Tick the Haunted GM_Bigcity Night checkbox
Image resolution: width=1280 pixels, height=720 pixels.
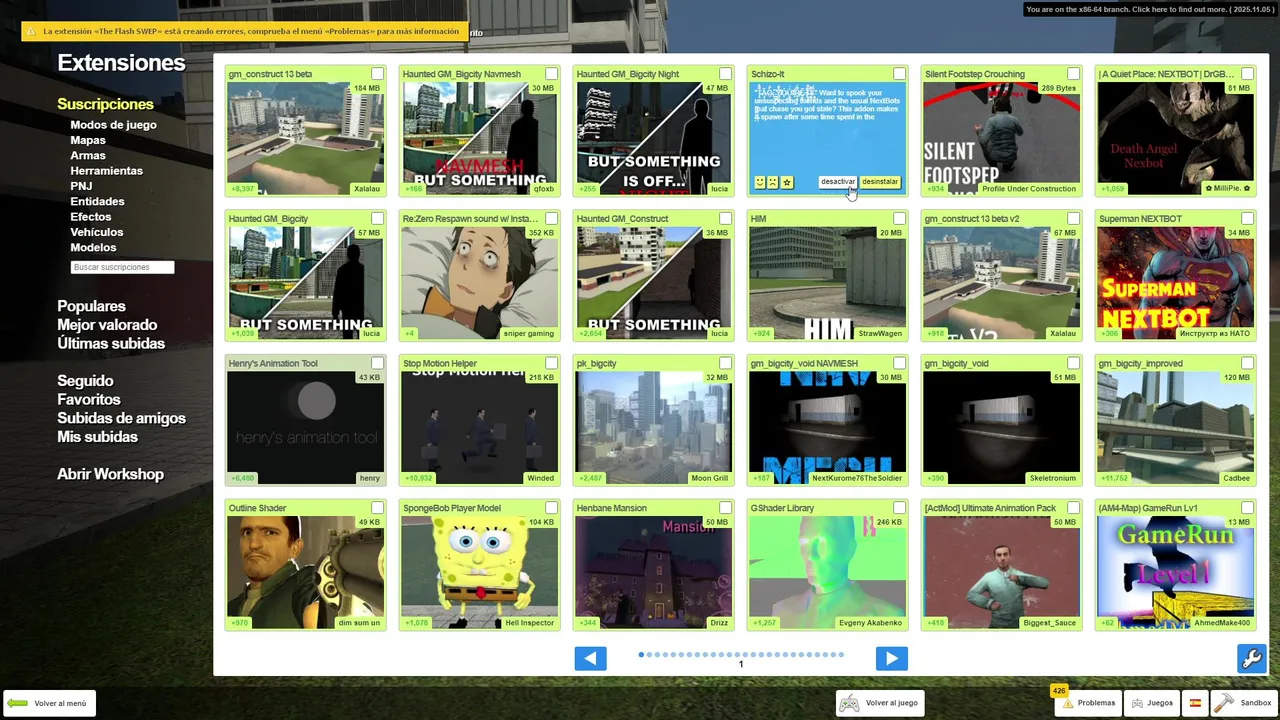click(x=725, y=74)
